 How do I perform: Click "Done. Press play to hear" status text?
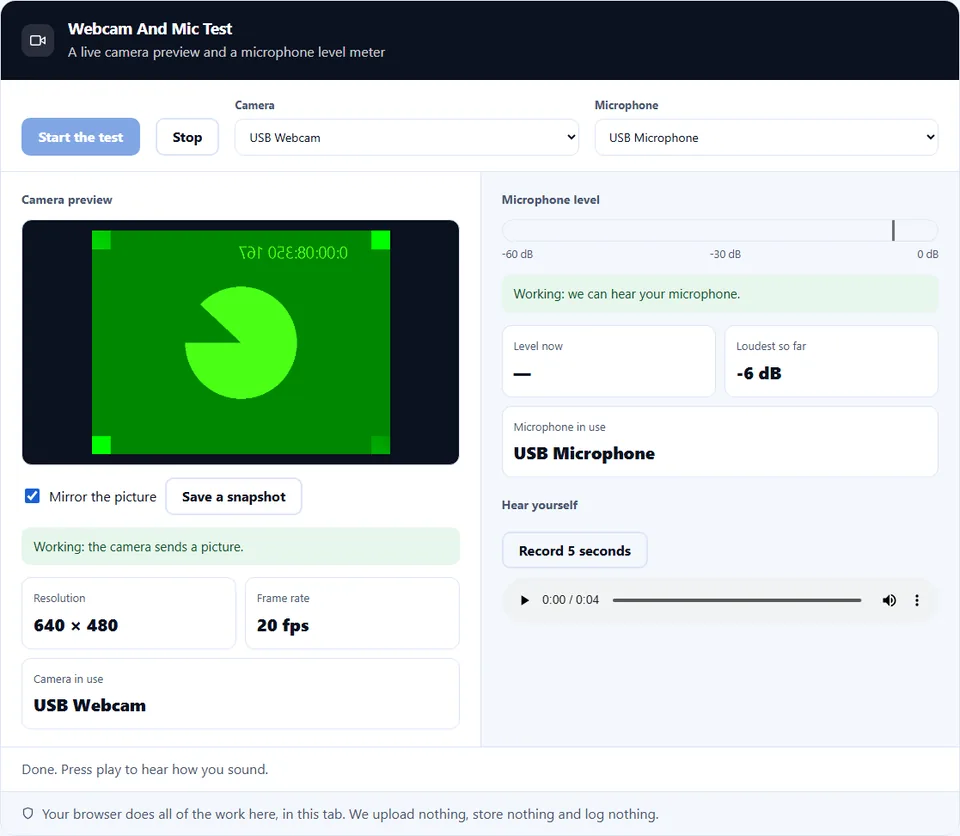(145, 769)
